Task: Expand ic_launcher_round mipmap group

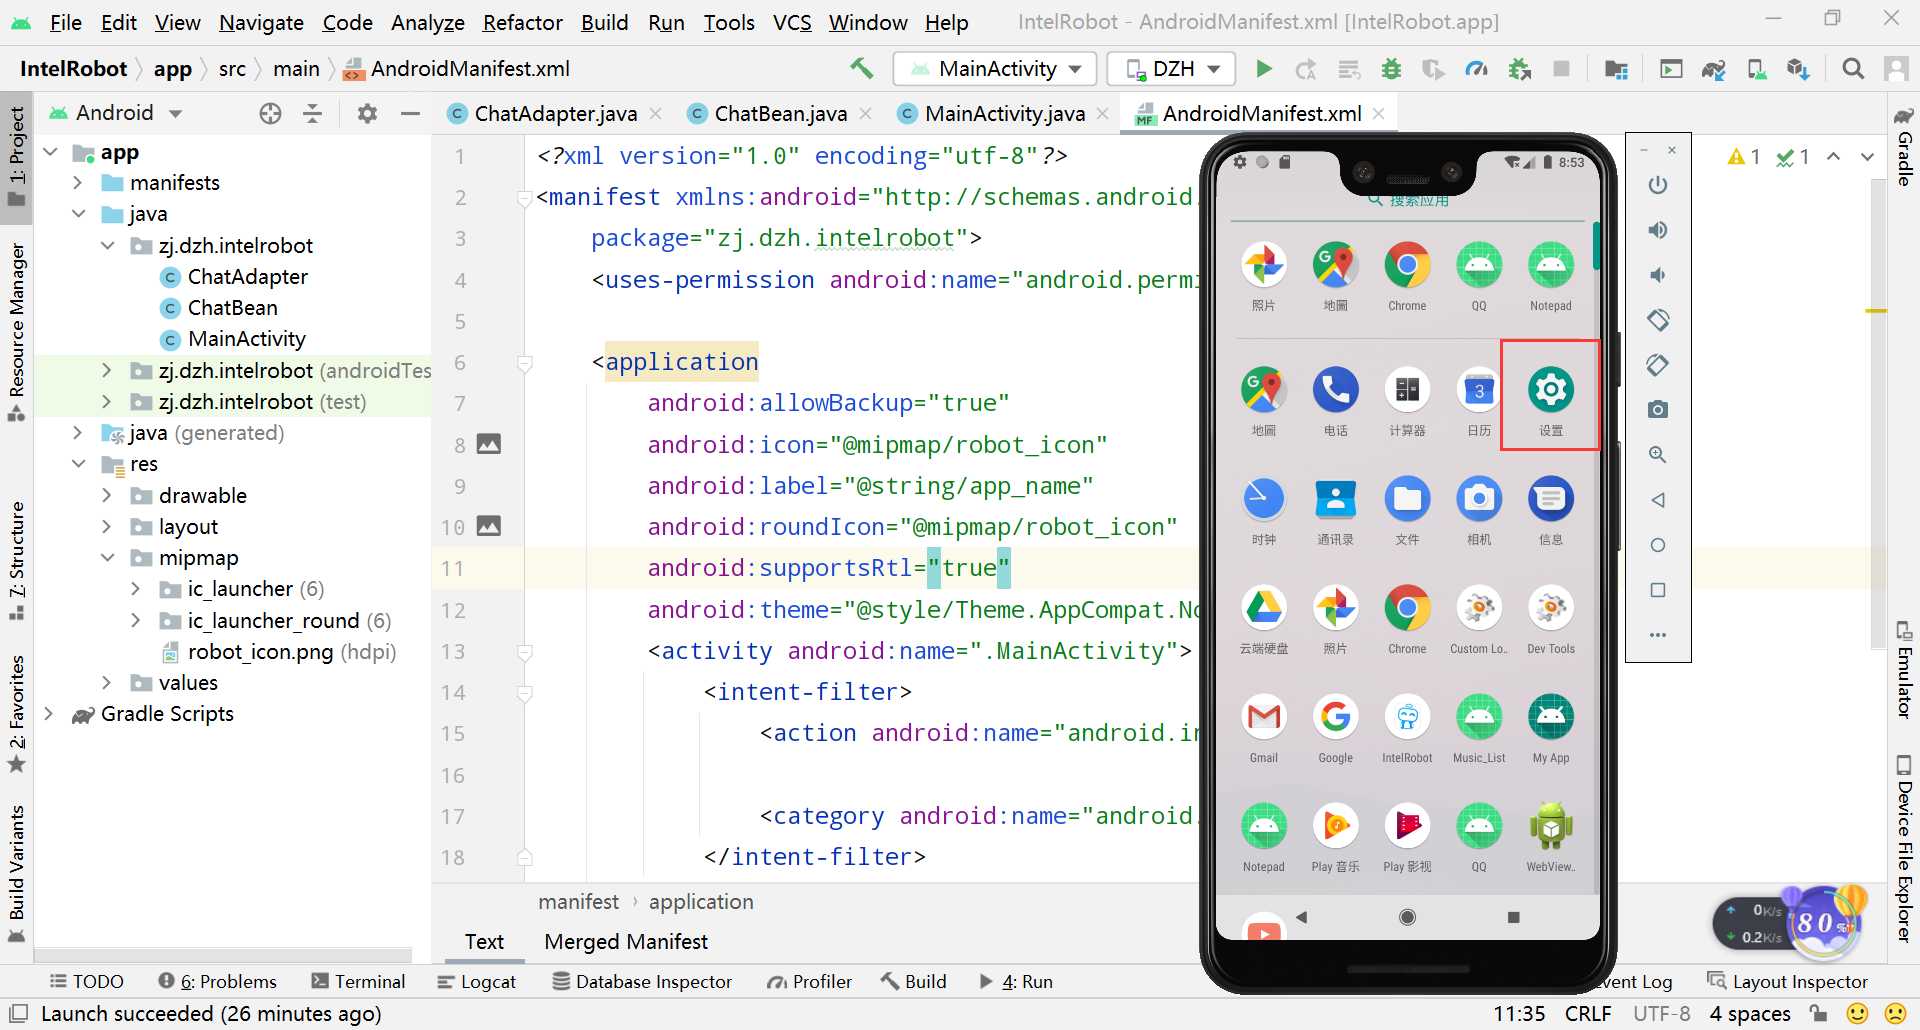Action: 135,620
